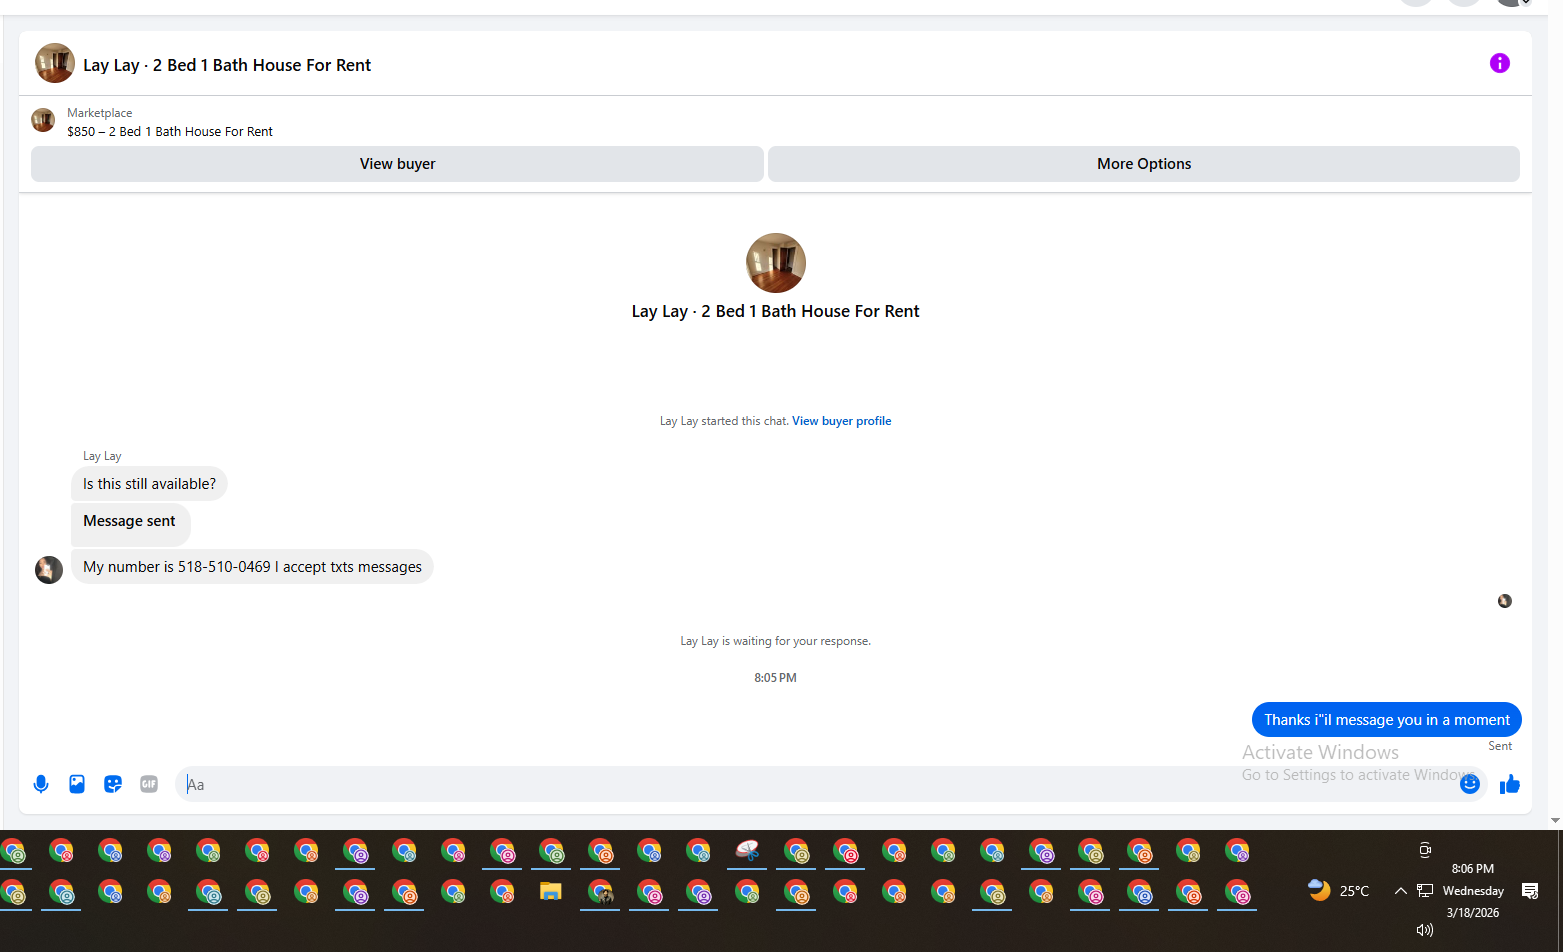Open the weather widget showing 25°C
1563x952 pixels.
(x=1338, y=890)
